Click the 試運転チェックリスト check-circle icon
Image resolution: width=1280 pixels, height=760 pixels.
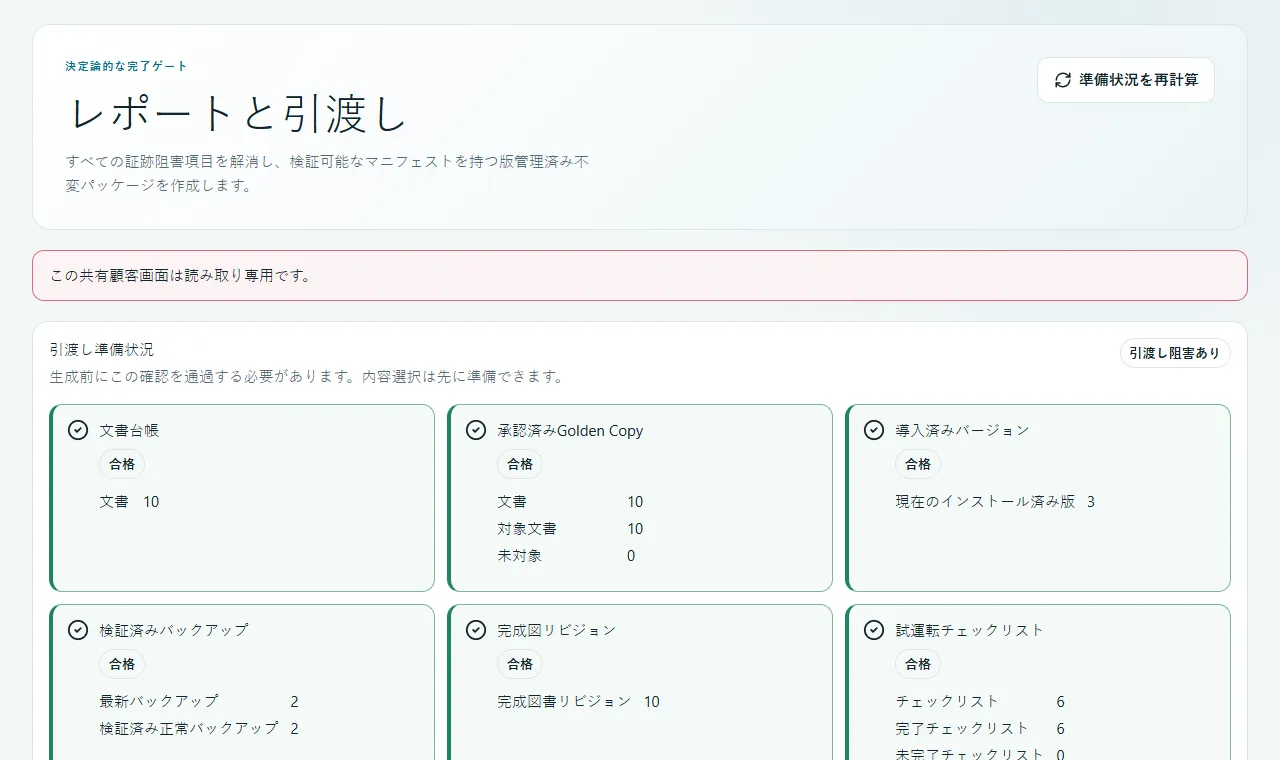873,630
